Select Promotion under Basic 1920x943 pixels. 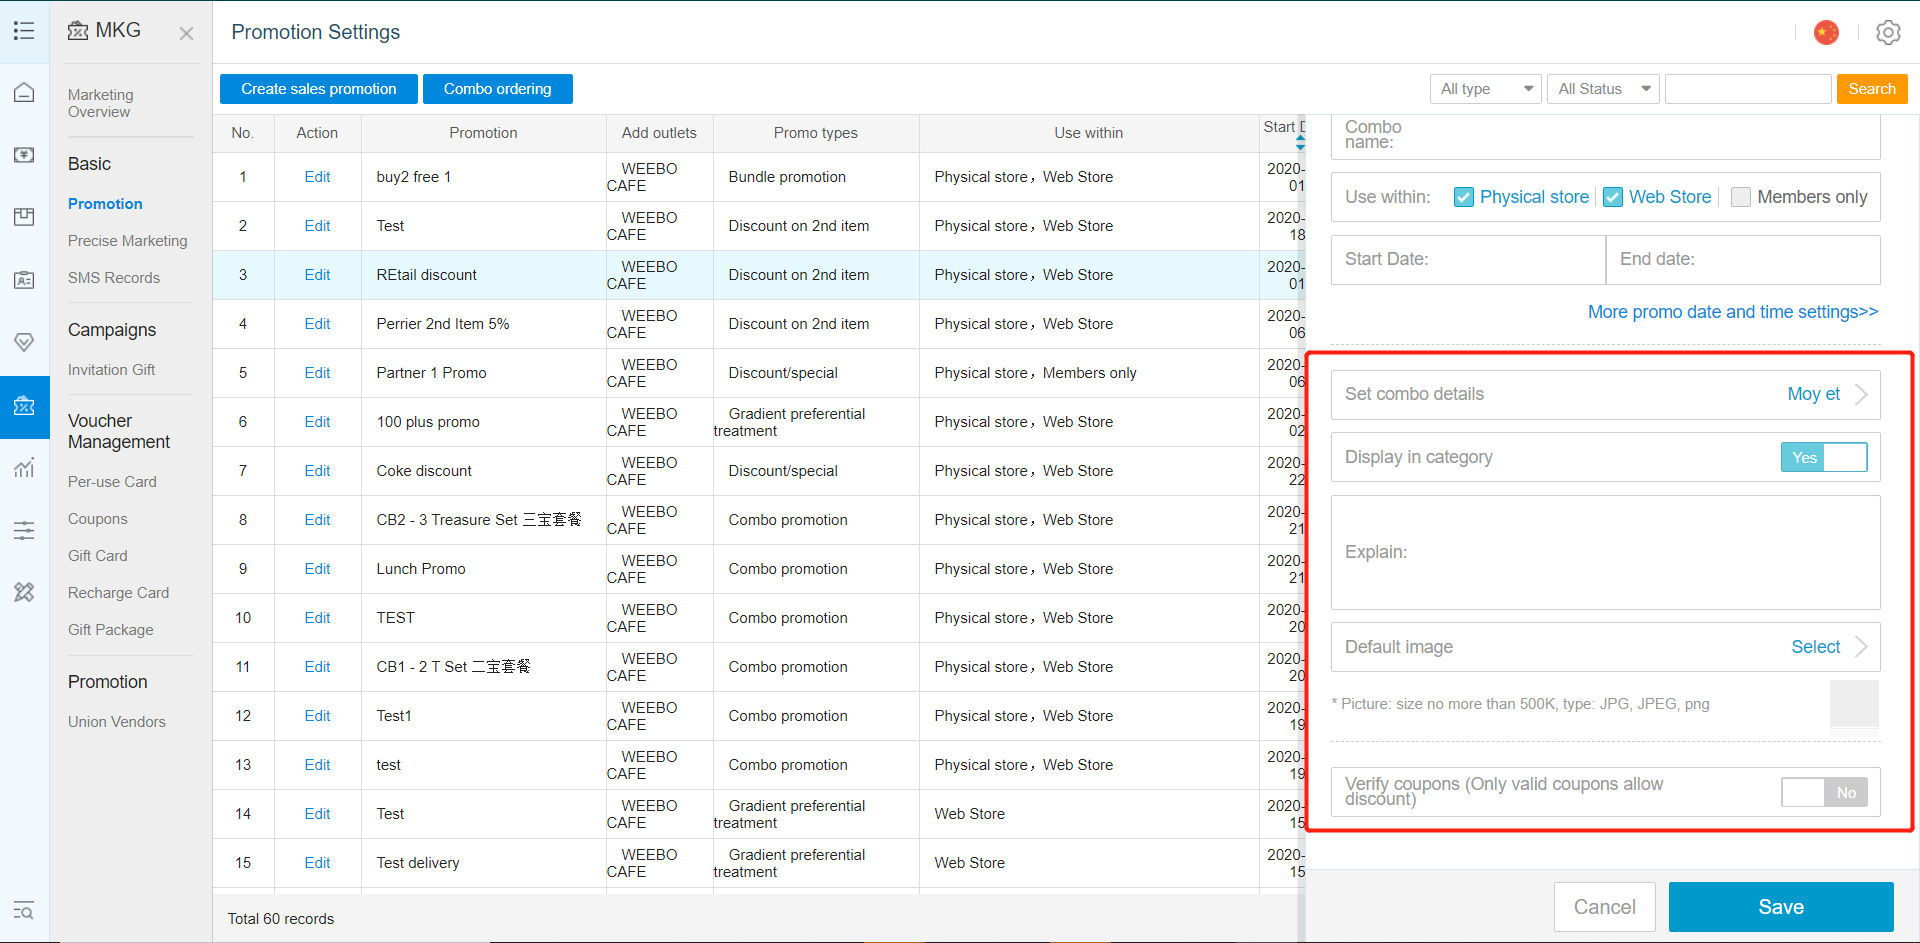pos(105,204)
